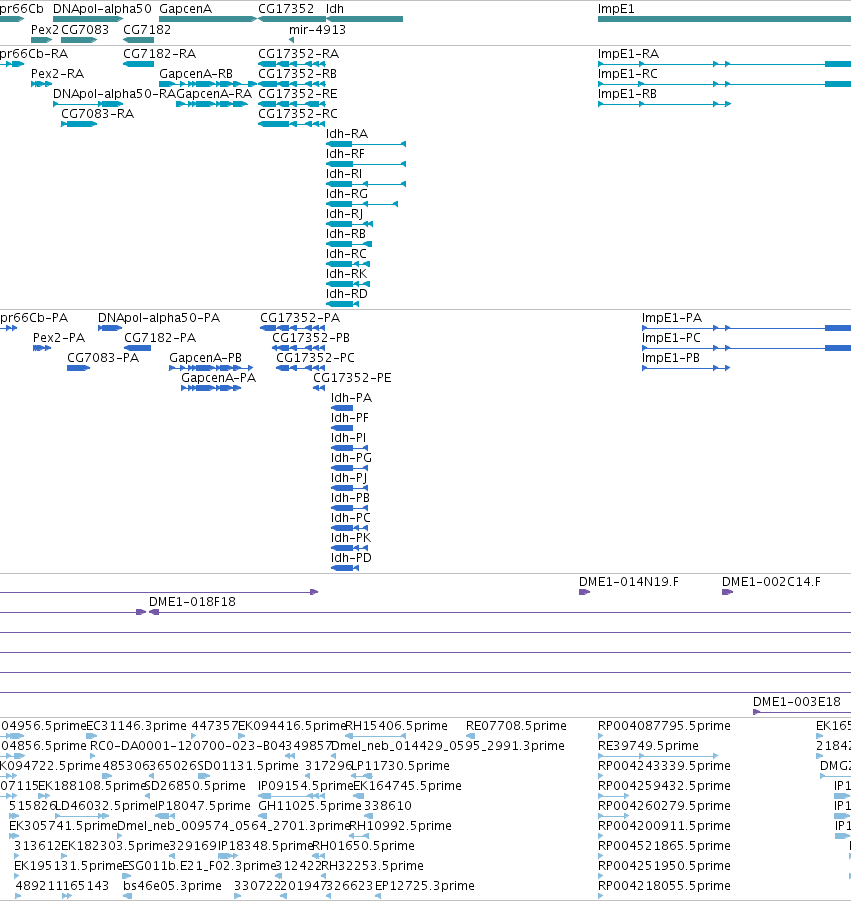Open protein ImpE1-PB label

671,358
